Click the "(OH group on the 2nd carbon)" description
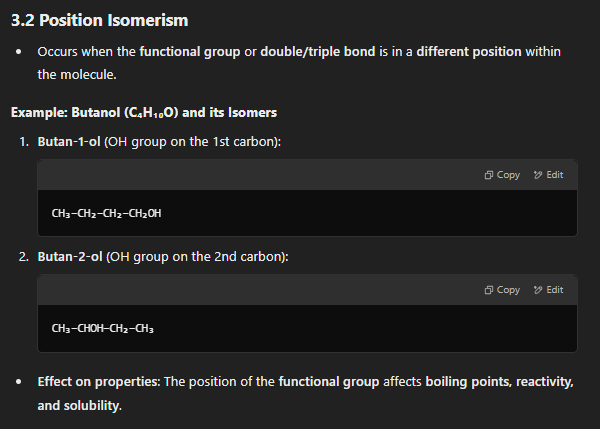 (196, 257)
